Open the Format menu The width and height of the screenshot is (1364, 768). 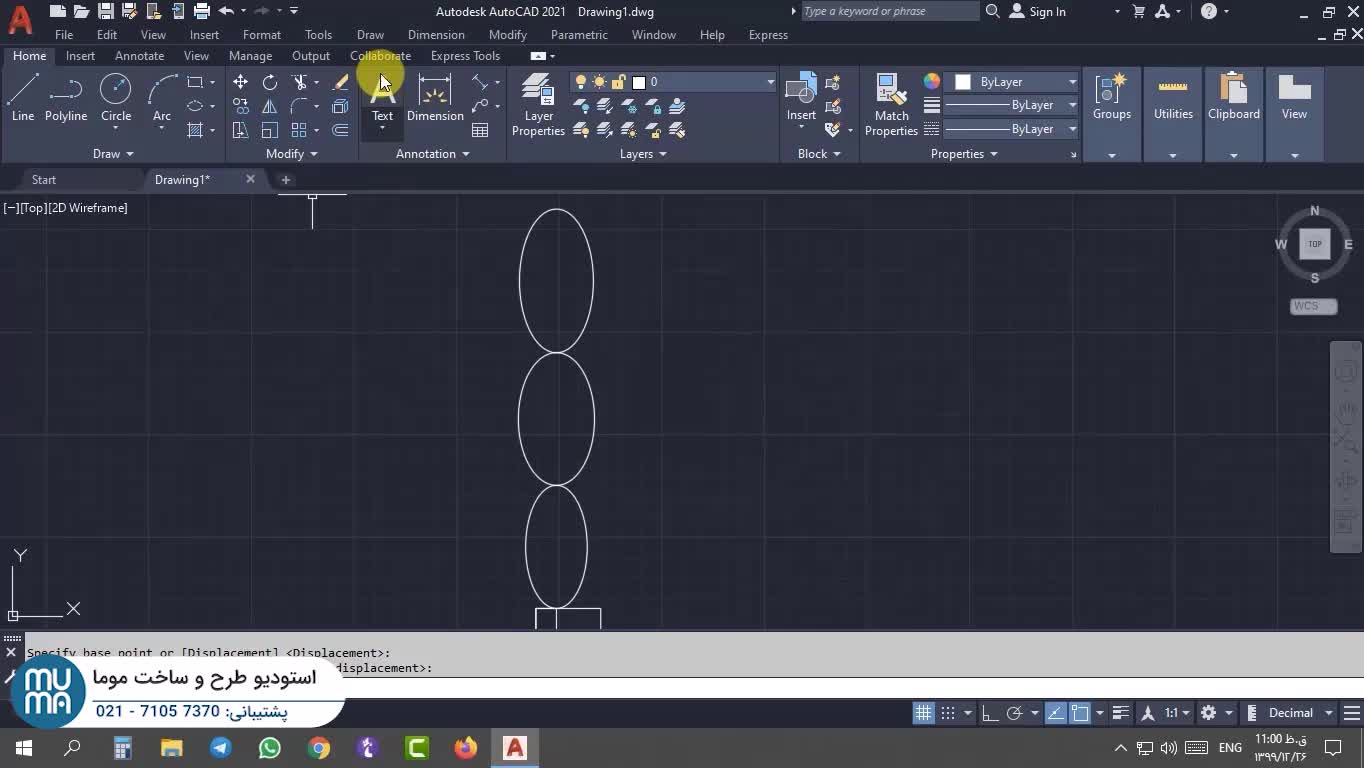click(261, 35)
